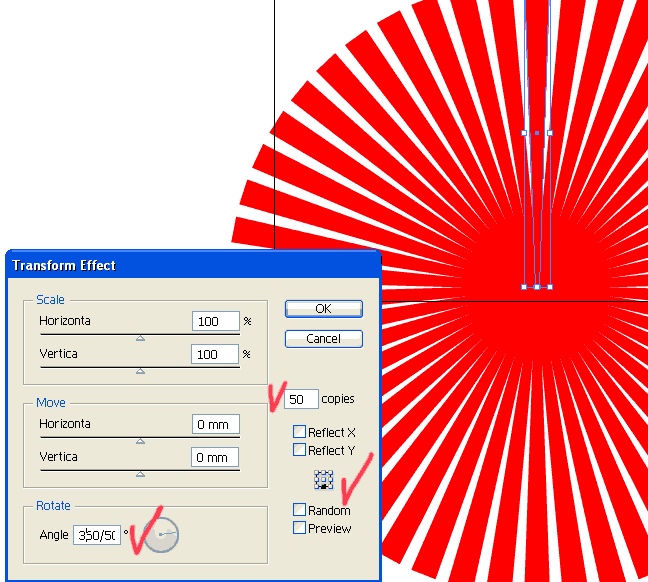Click the Move Horizontal mm field
Image resolution: width=648 pixels, height=582 pixels.
pyautogui.click(x=216, y=424)
